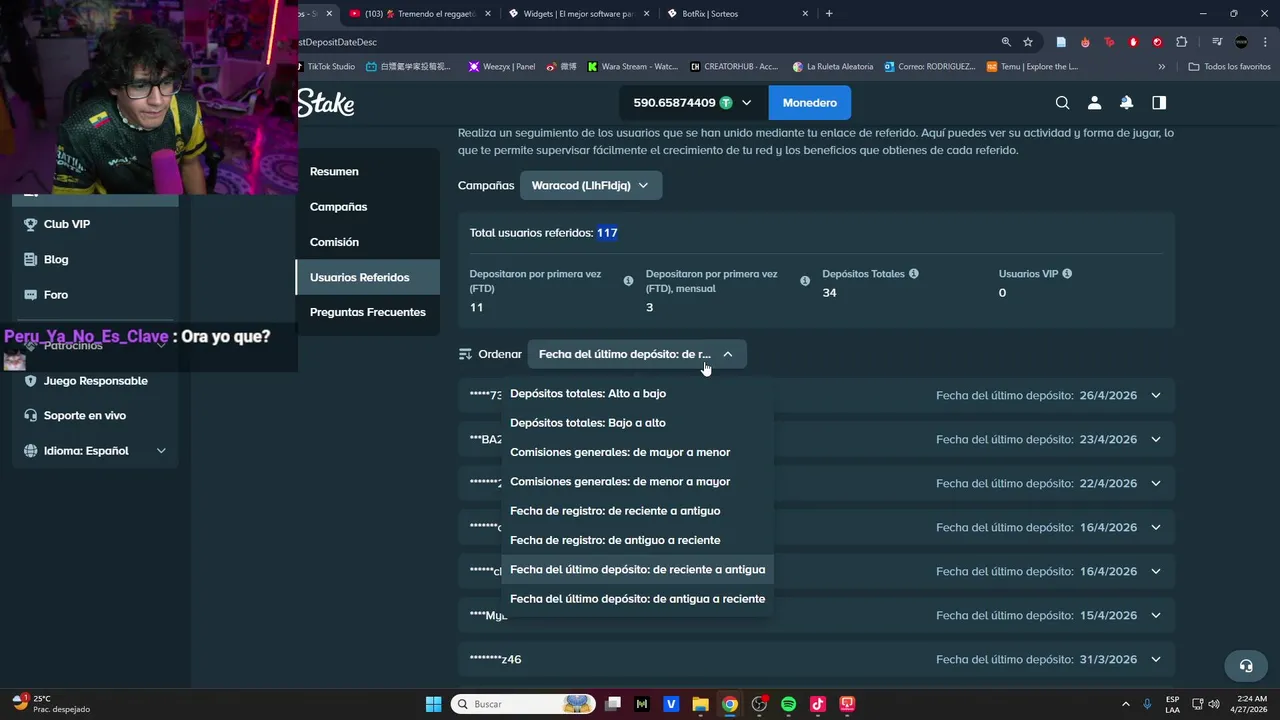Open the Waracod (LIhFIdjq) campaign dropdown
The width and height of the screenshot is (1280, 720).
[590, 185]
